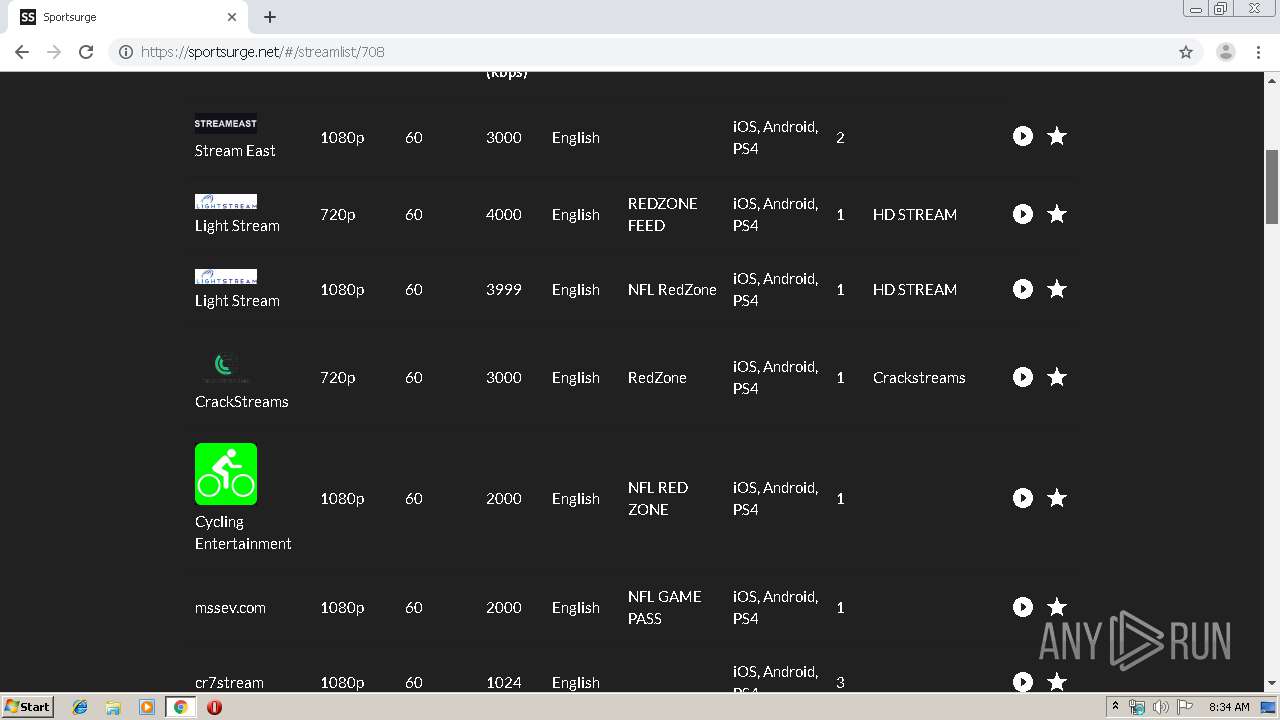Go back in browser
This screenshot has width=1280, height=720.
pyautogui.click(x=22, y=52)
